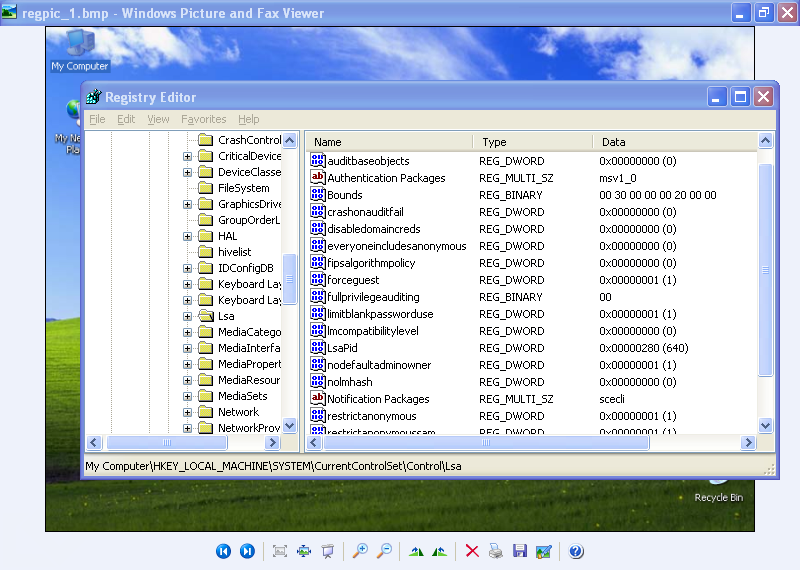Open the picture for editing
The image size is (800, 570).
[544, 551]
